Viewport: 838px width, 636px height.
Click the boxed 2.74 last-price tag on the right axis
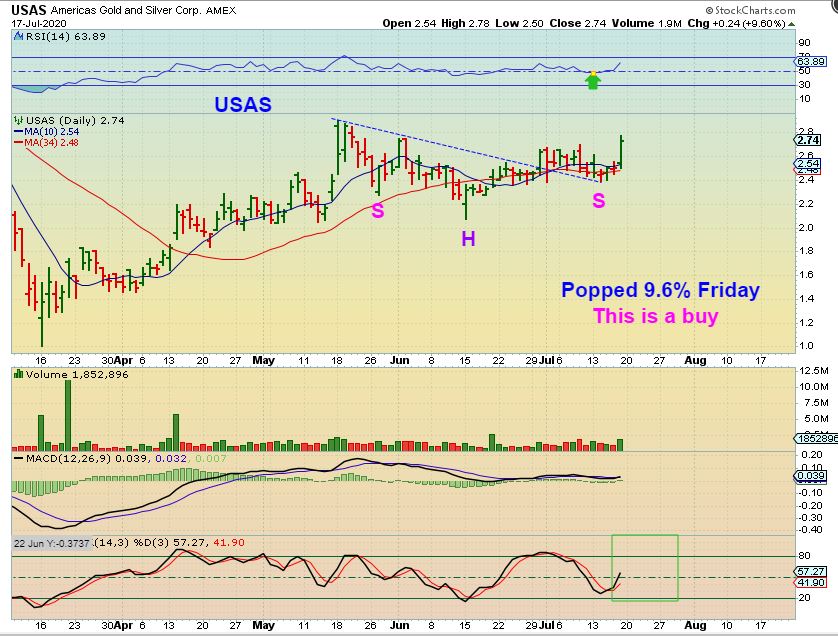(x=808, y=140)
